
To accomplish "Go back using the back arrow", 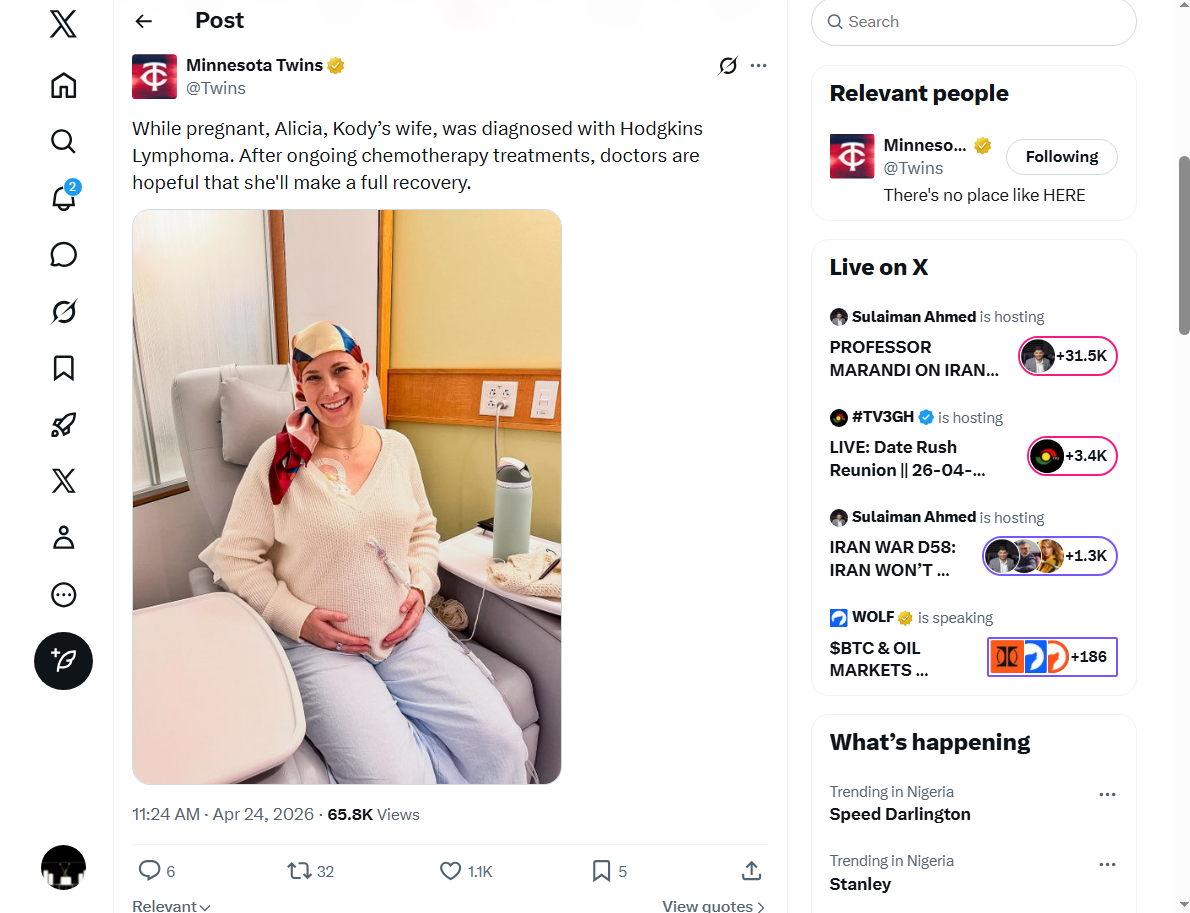I will tap(144, 21).
